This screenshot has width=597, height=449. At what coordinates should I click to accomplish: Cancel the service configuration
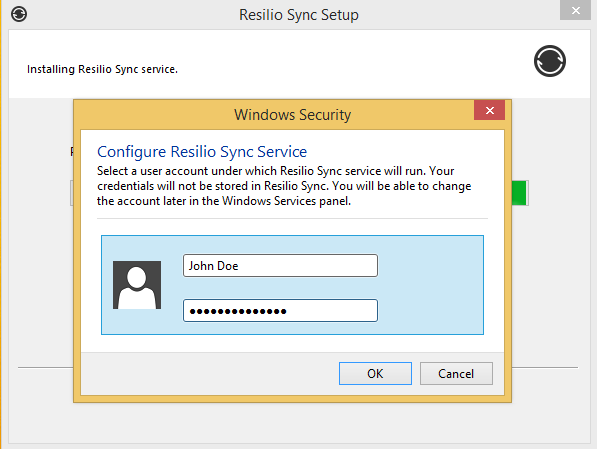pos(456,374)
